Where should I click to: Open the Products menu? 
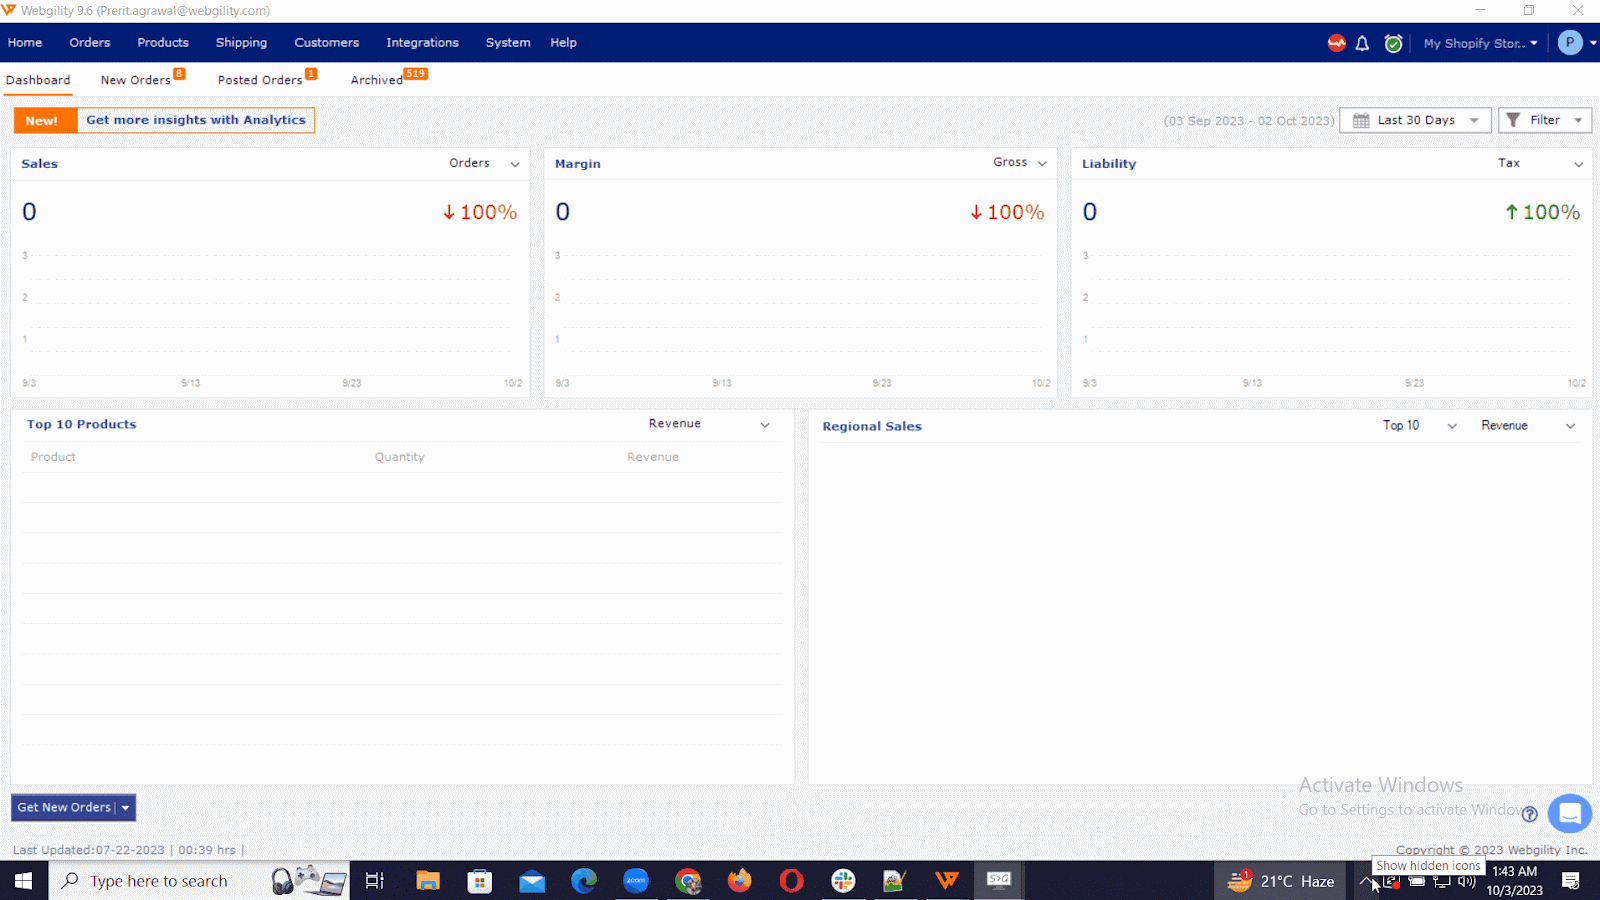point(163,43)
